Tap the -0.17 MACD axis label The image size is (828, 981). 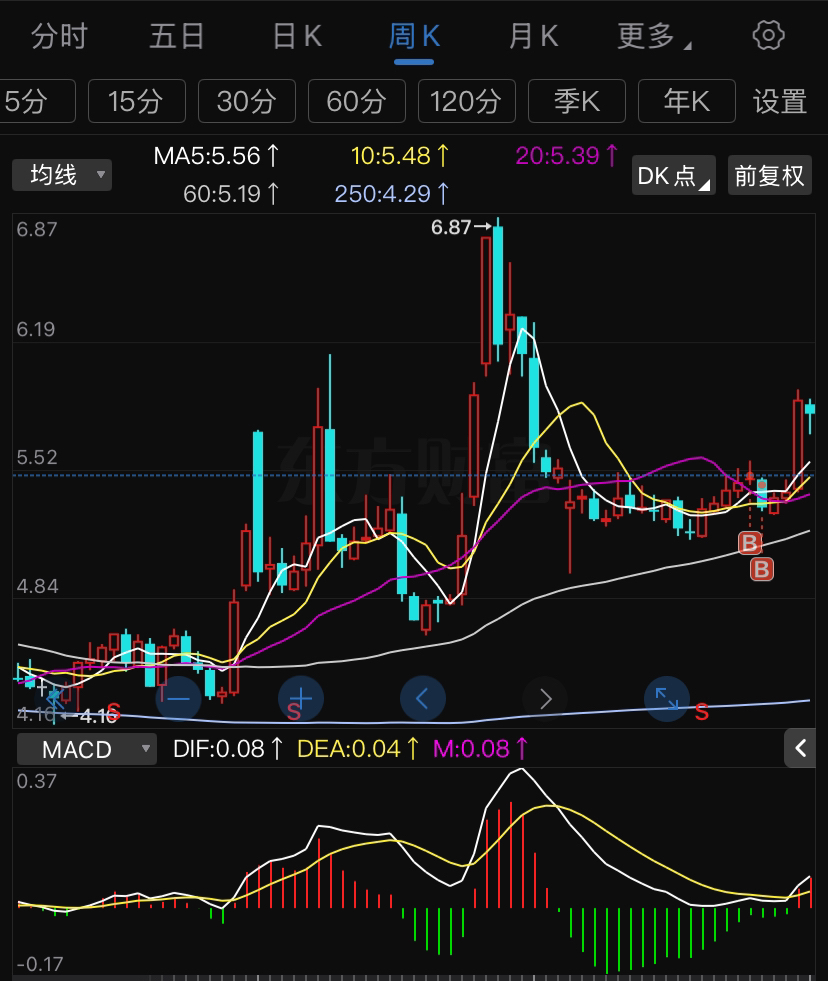pyautogui.click(x=40, y=964)
